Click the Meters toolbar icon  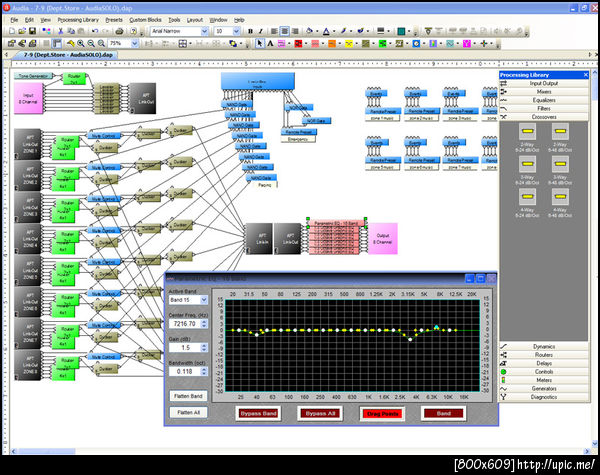(x=433, y=44)
